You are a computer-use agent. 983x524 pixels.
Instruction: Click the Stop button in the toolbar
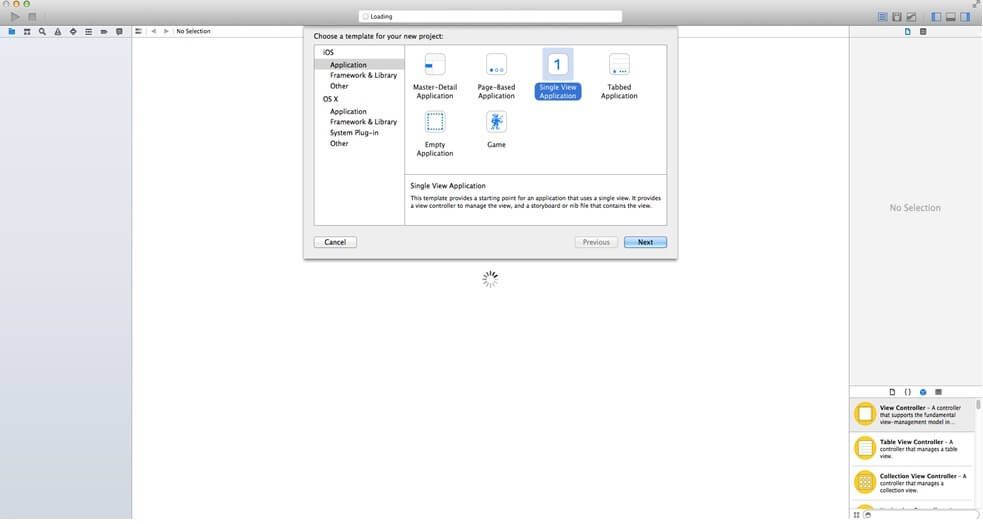(32, 17)
